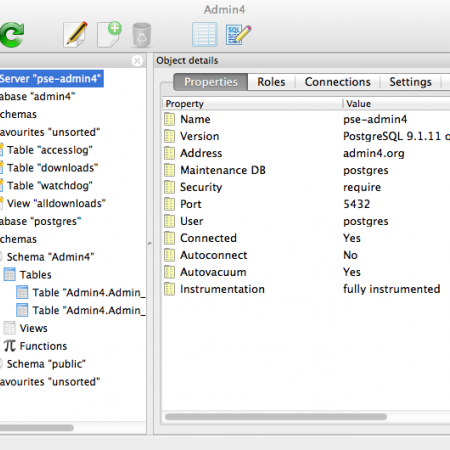Screen dimensions: 450x450
Task: Click the splitter handle between panels
Action: pyautogui.click(x=150, y=244)
